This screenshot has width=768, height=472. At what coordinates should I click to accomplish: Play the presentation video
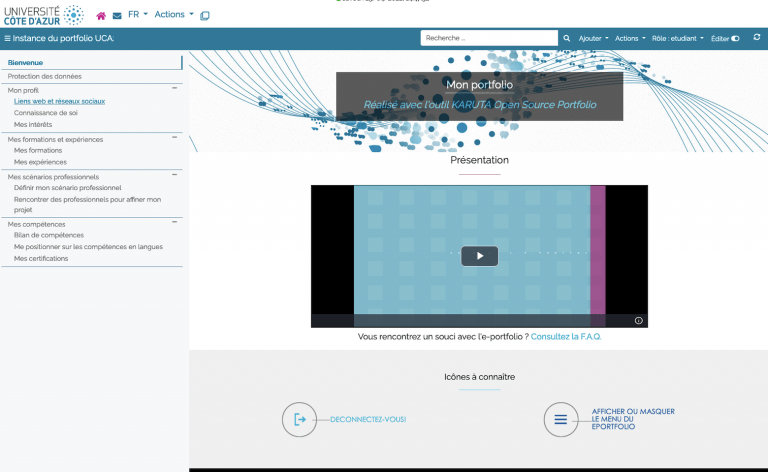479,256
